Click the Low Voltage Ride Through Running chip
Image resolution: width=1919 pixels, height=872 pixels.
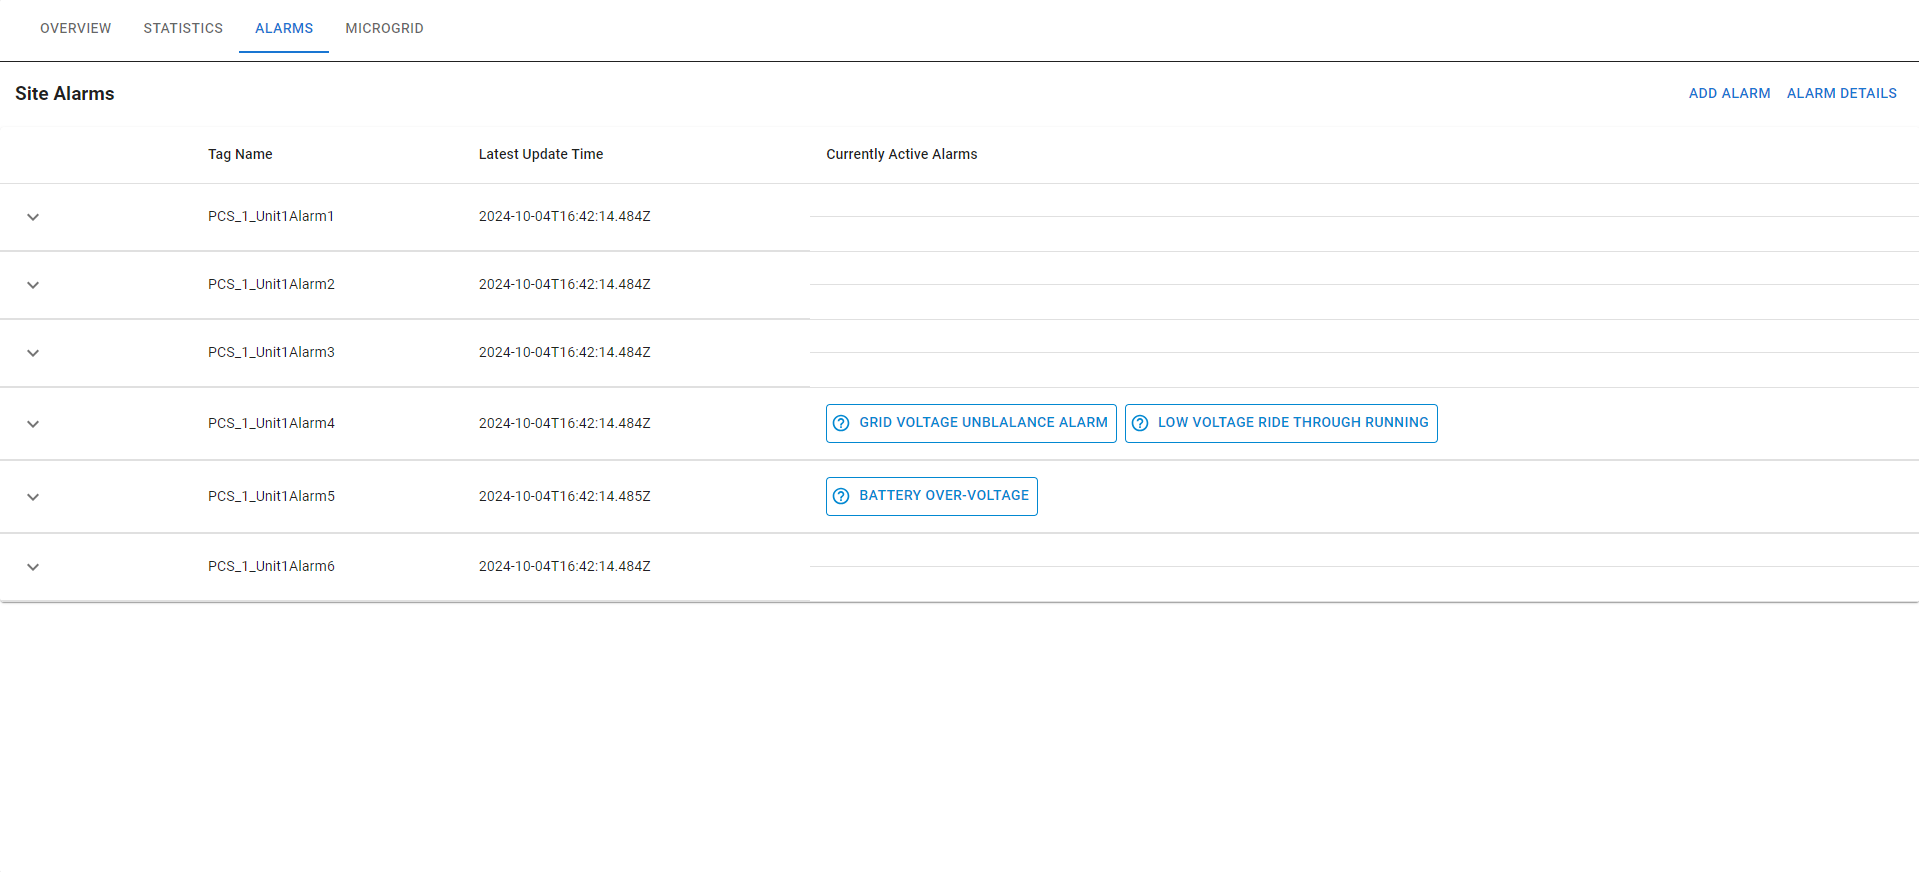pos(1293,423)
